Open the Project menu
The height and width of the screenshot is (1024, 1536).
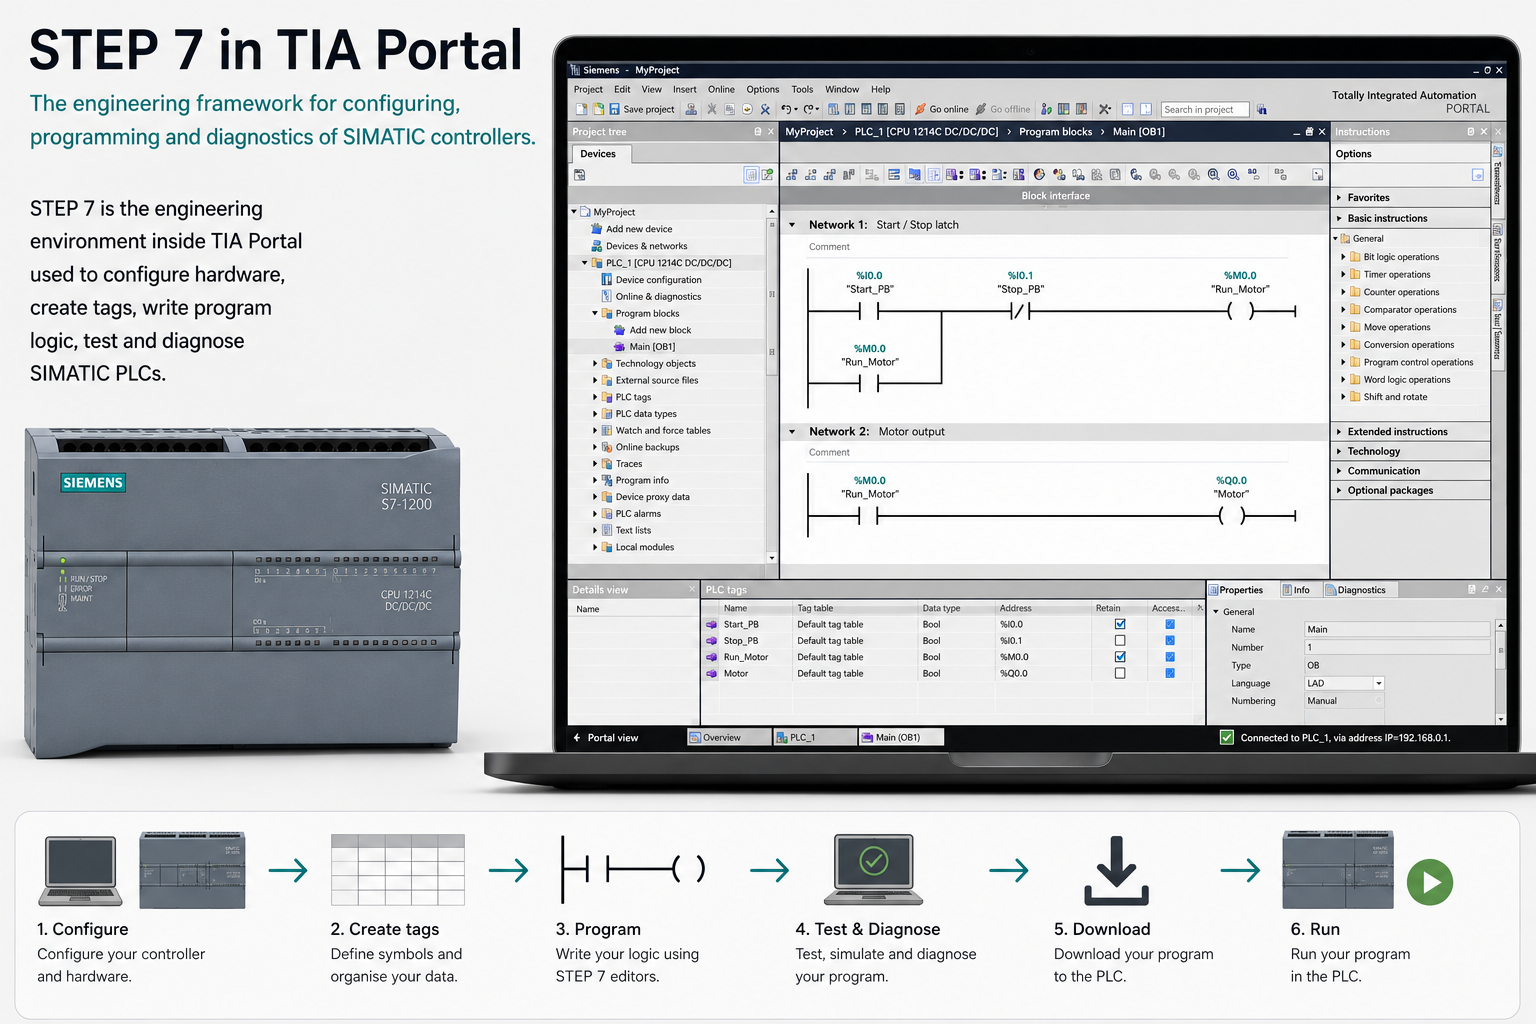click(588, 89)
